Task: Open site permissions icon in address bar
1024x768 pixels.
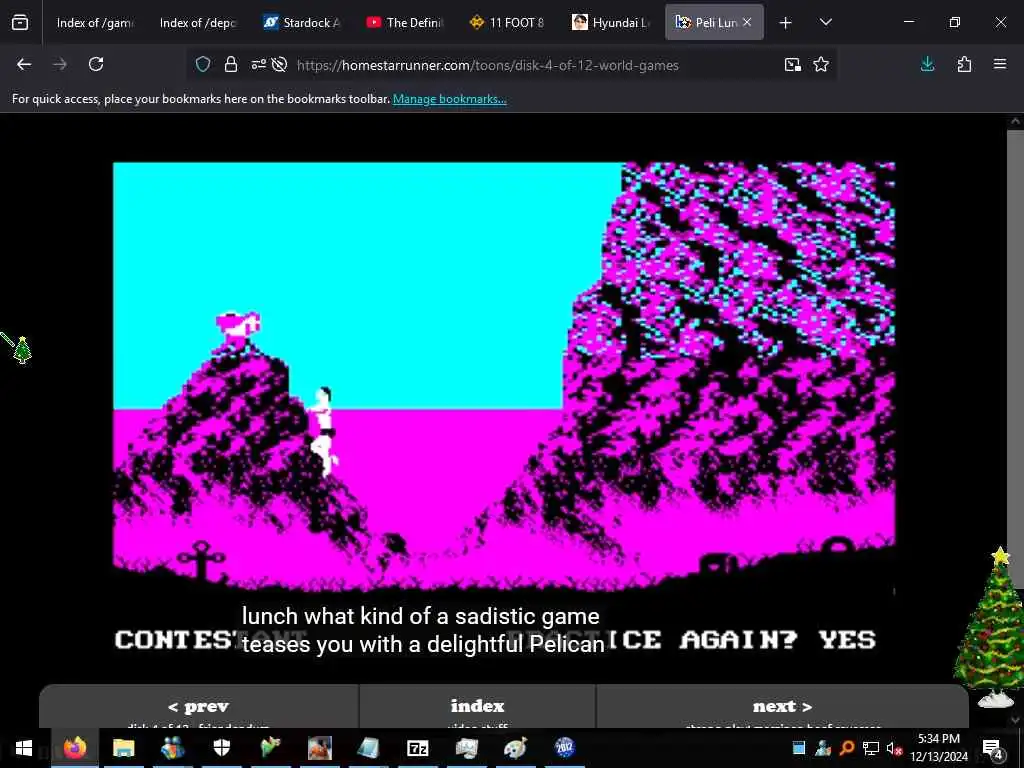Action: 259,64
